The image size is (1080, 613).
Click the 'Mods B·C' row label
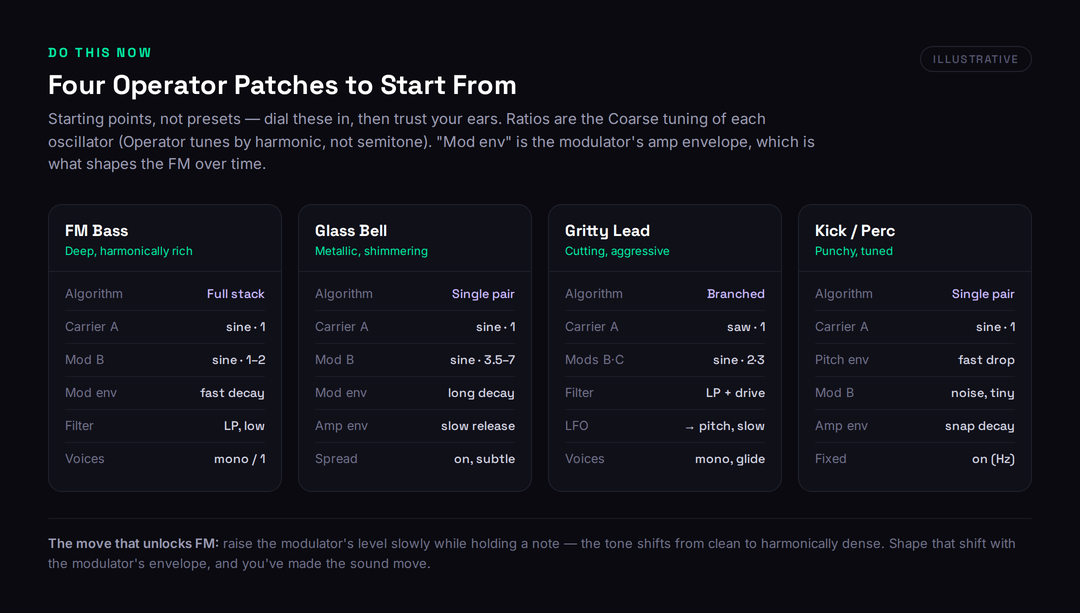pos(594,360)
